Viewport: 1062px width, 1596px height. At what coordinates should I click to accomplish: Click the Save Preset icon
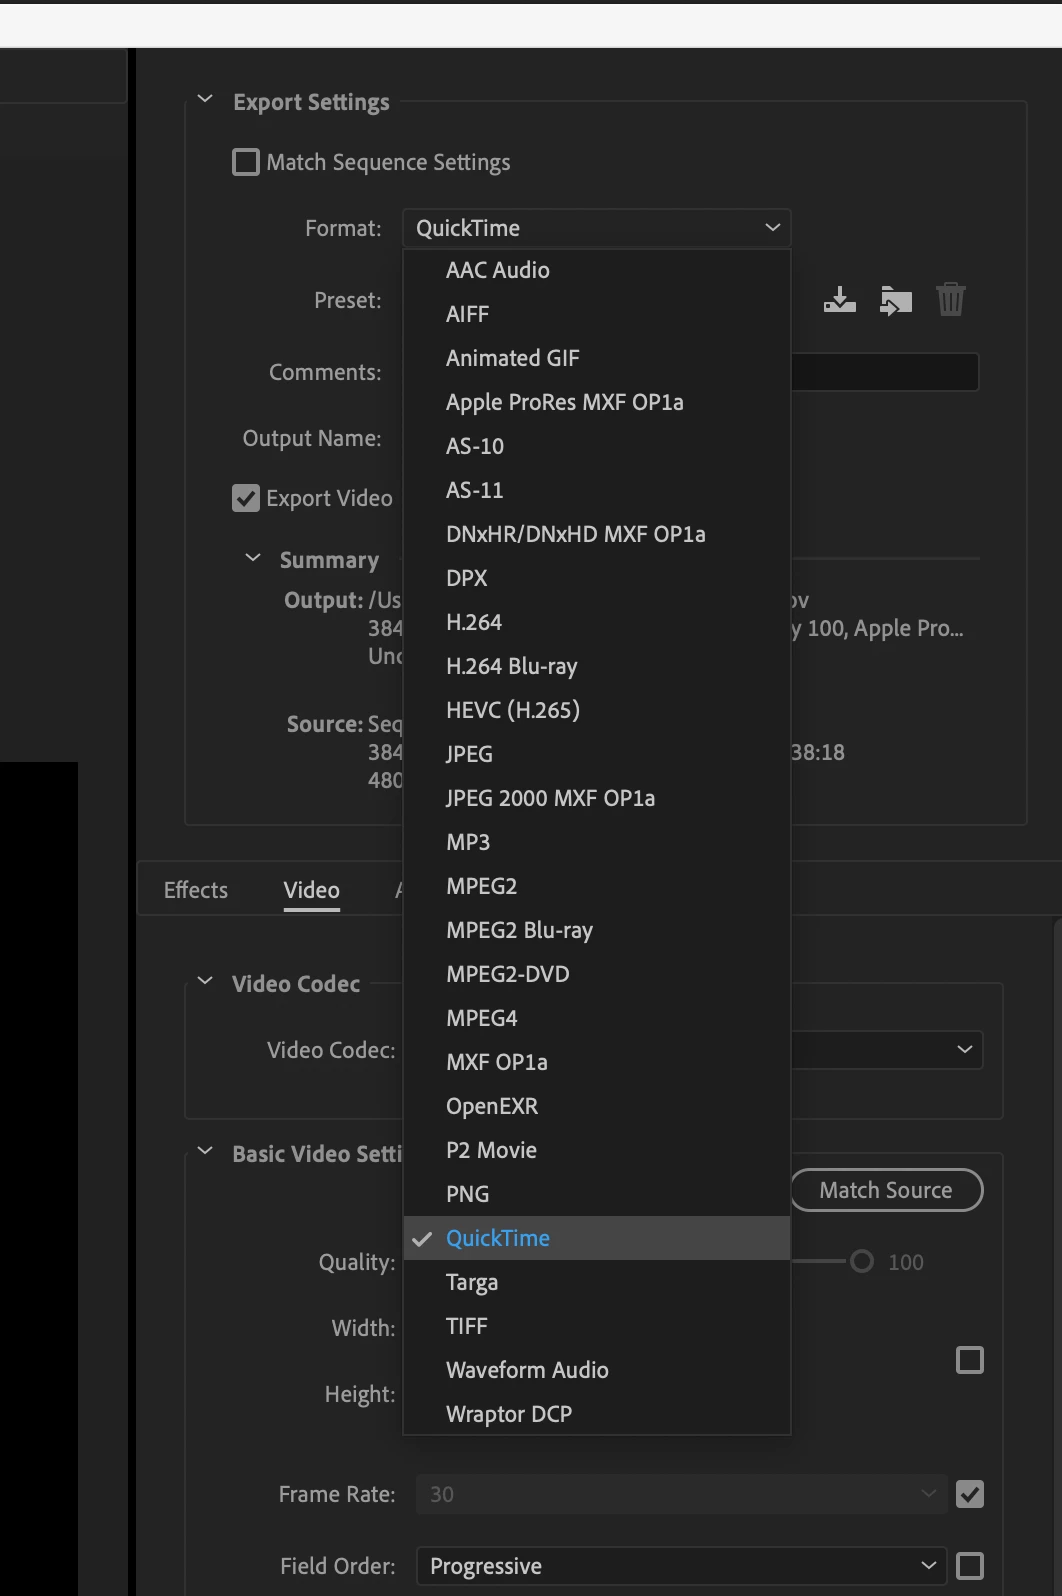click(x=840, y=299)
